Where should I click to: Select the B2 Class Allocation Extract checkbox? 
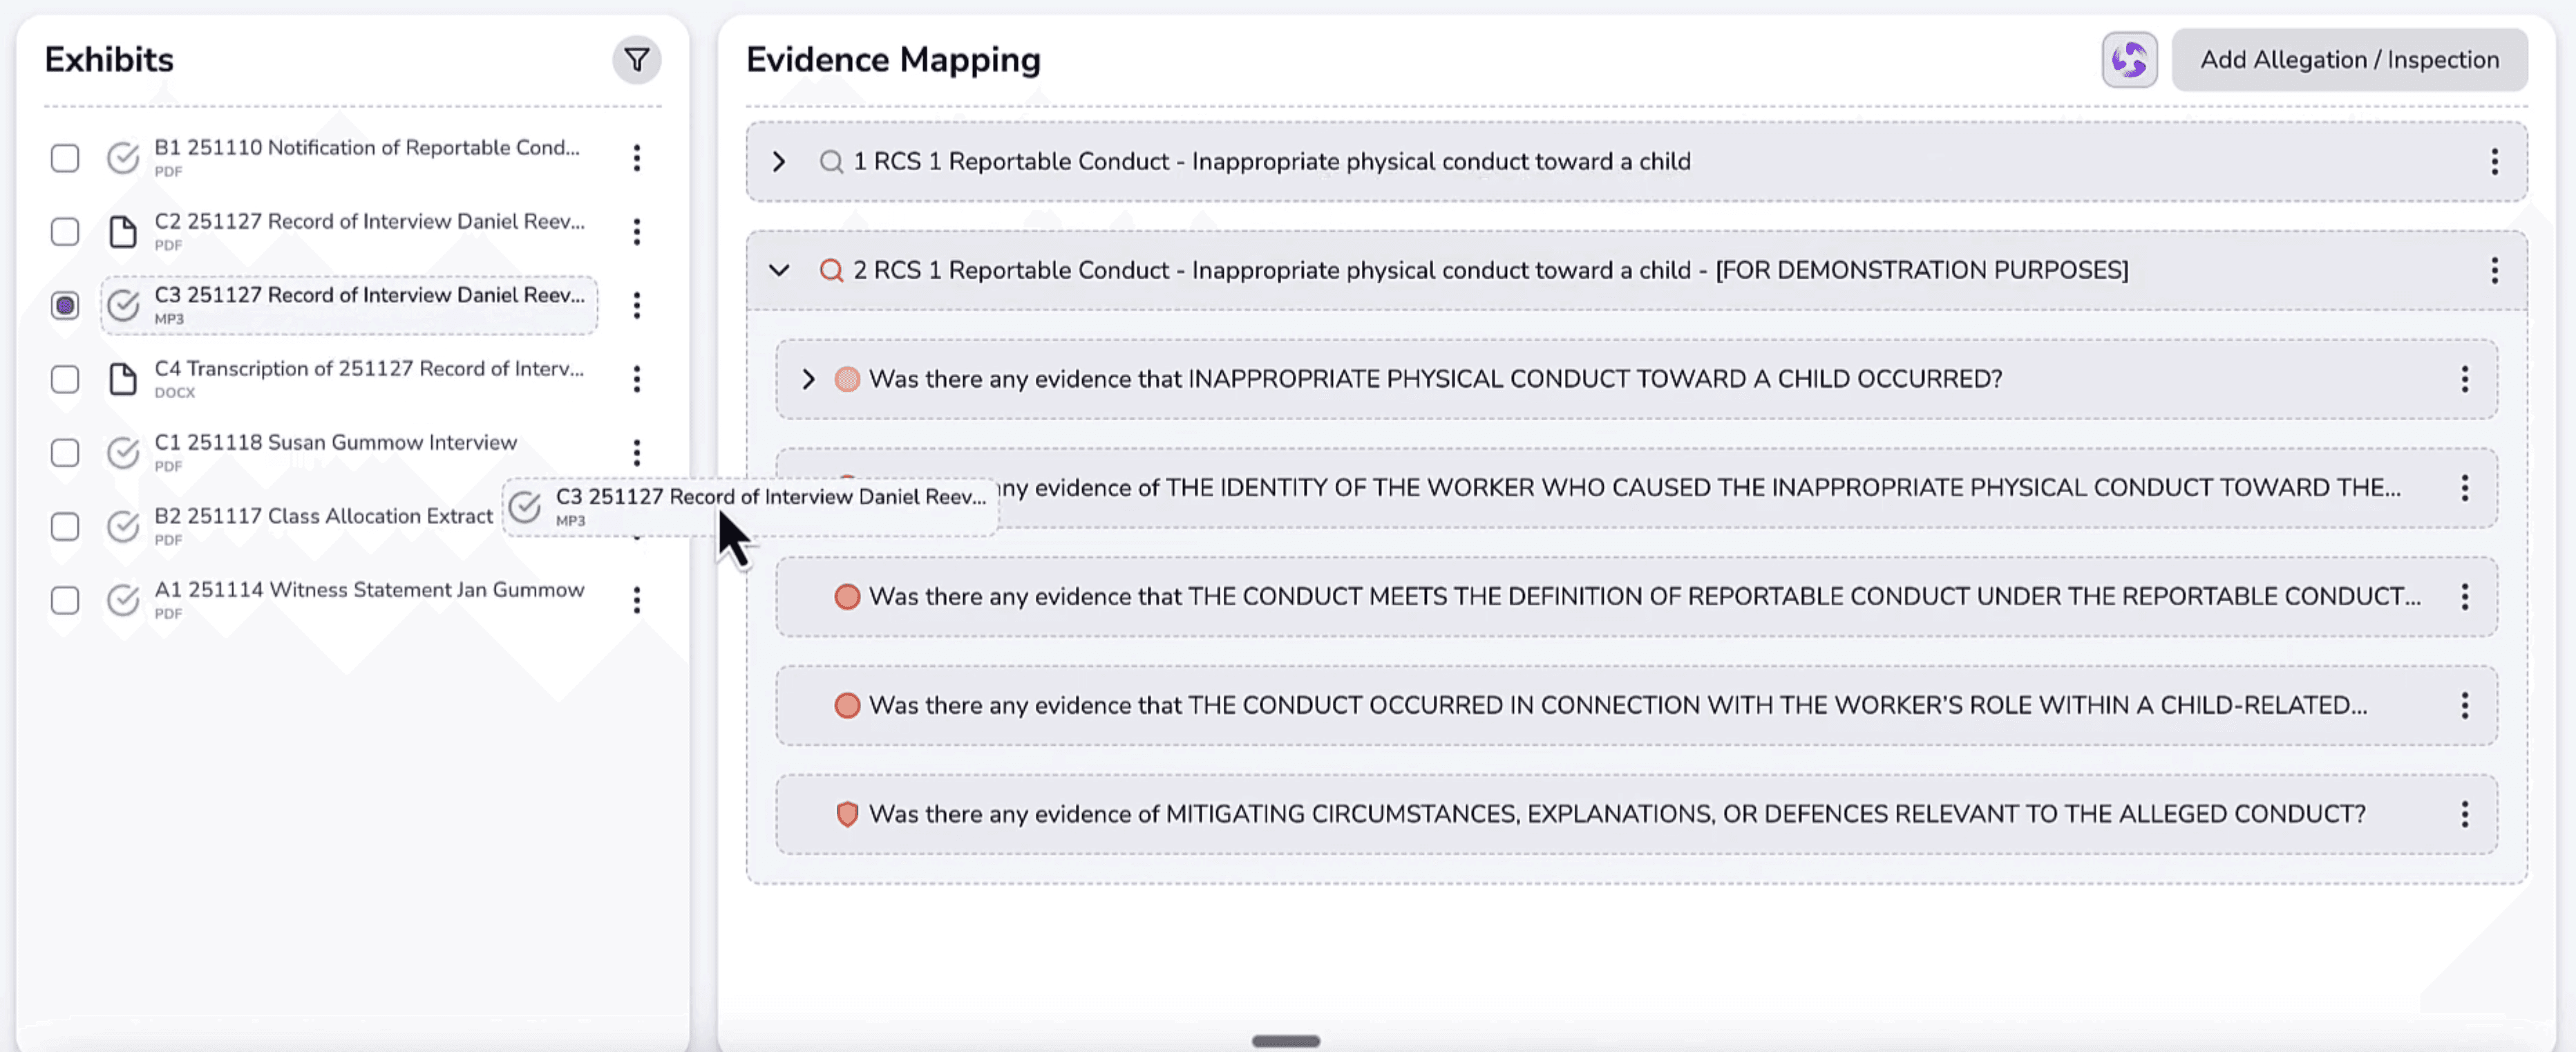[65, 526]
